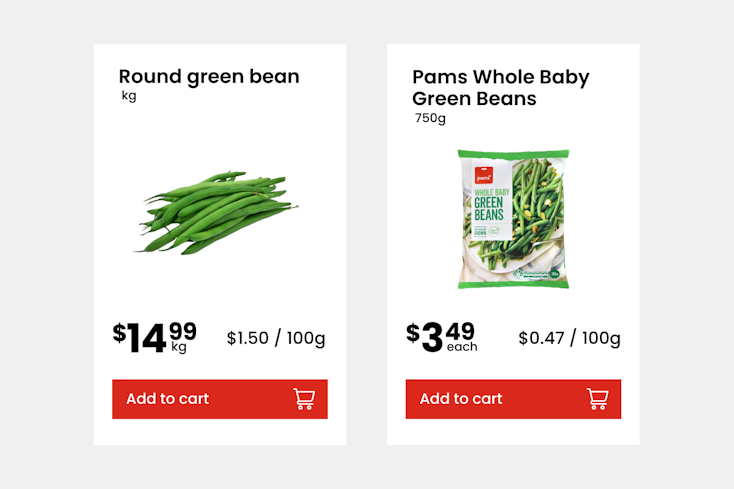Add Round green bean to cart
734x489 pixels.
point(219,399)
